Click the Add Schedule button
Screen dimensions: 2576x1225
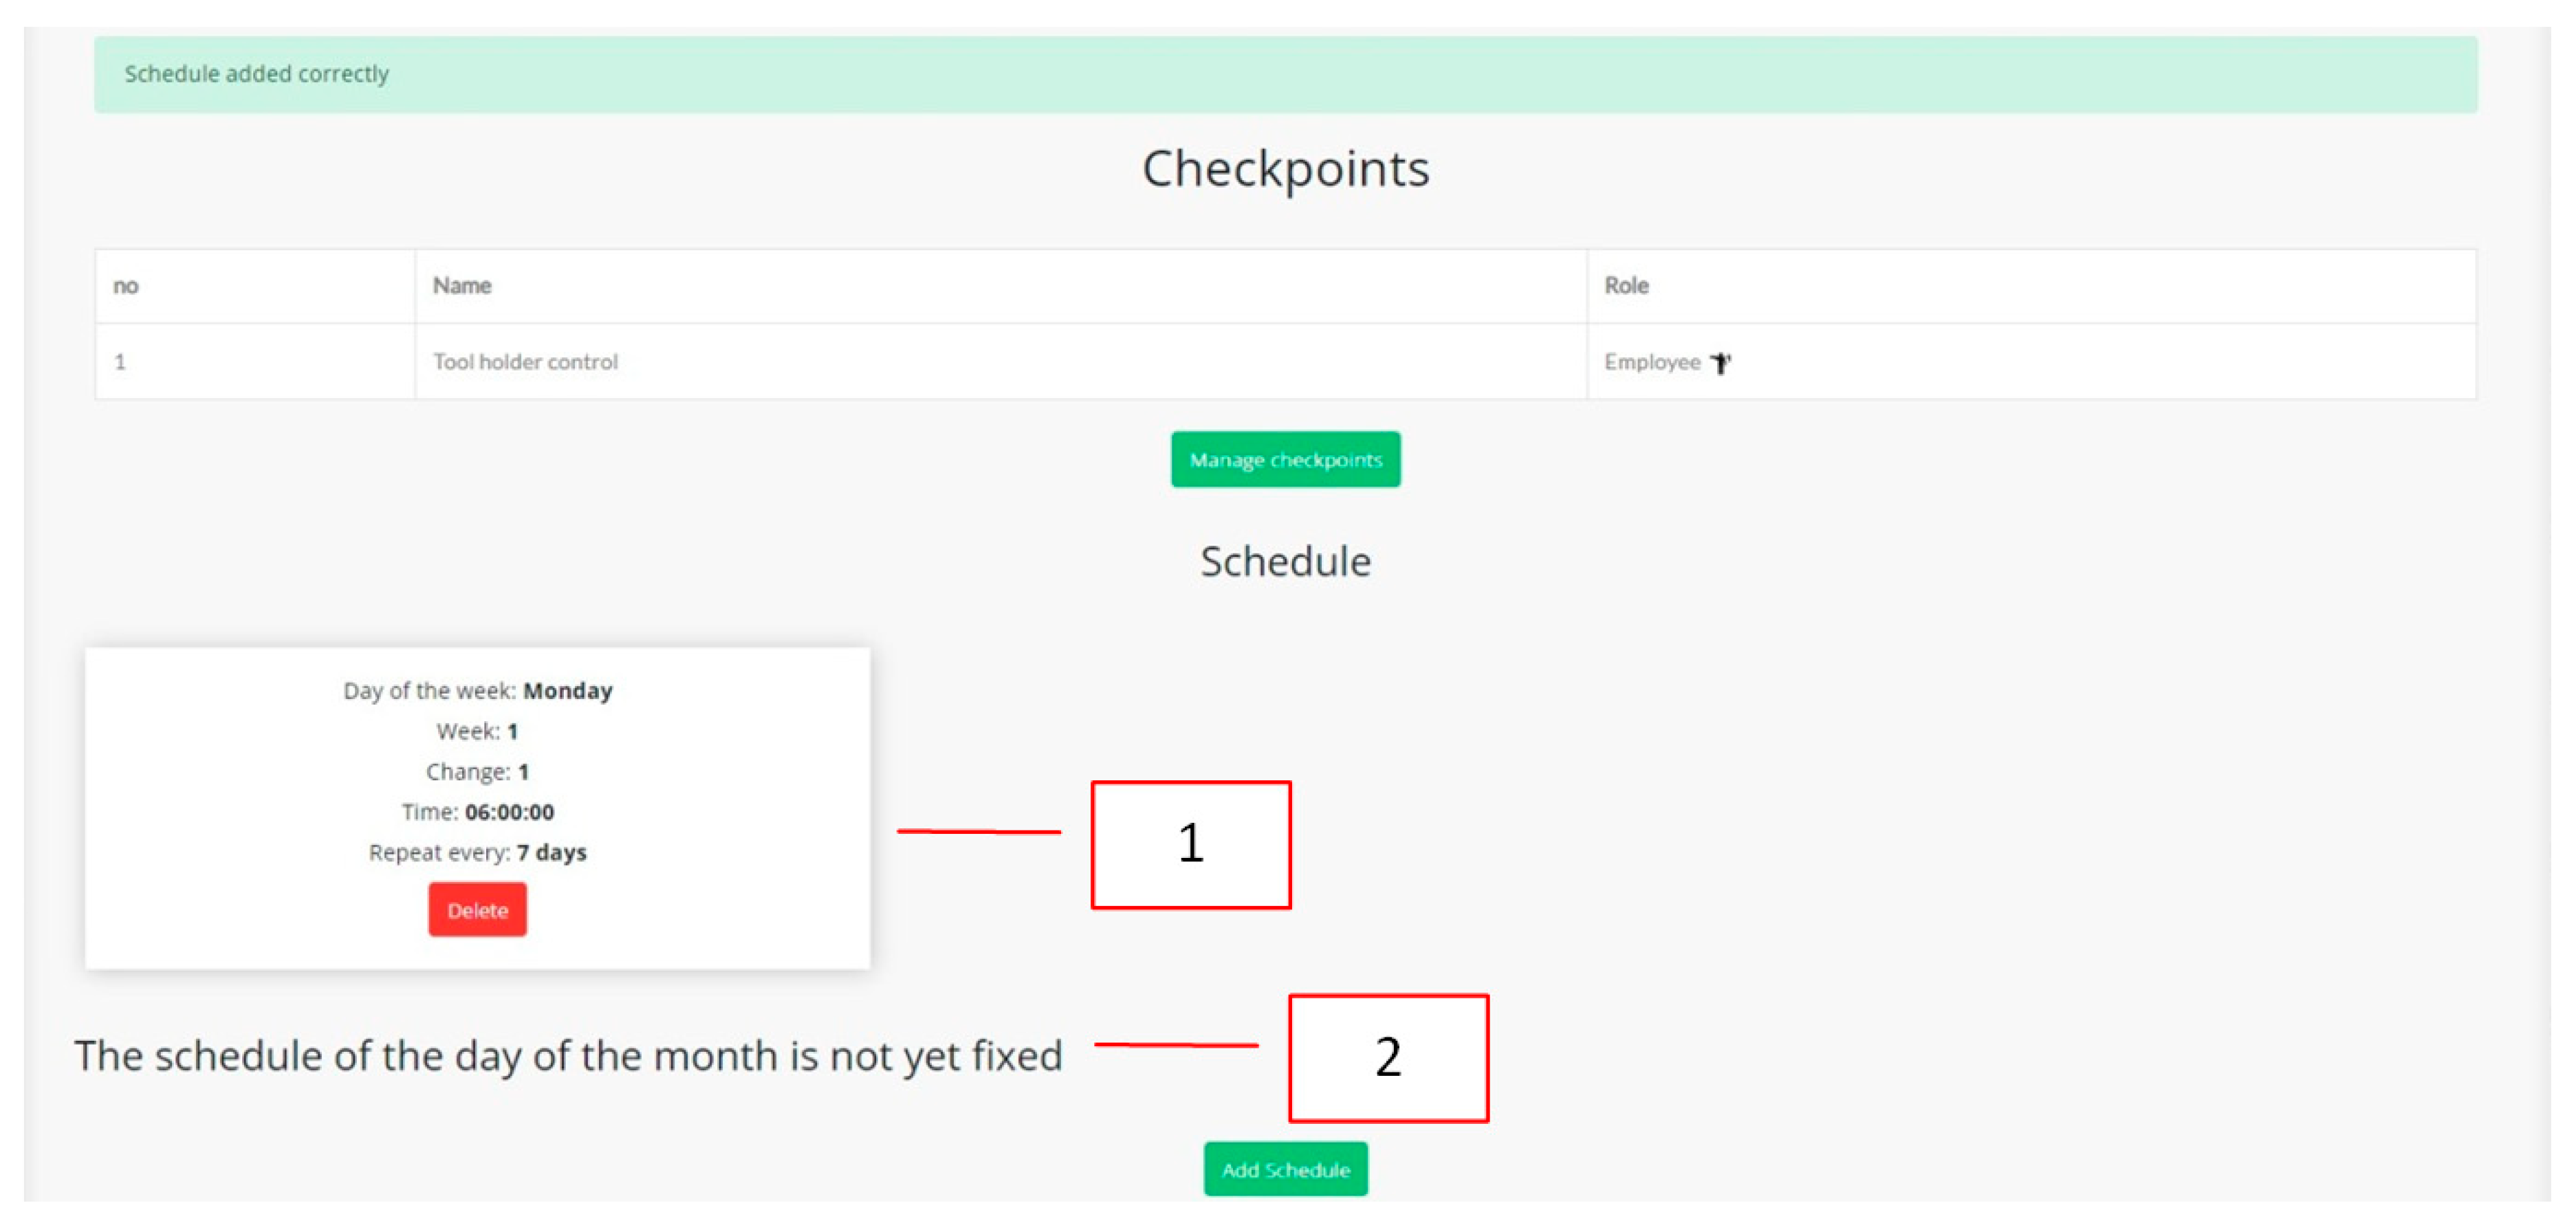1285,1169
